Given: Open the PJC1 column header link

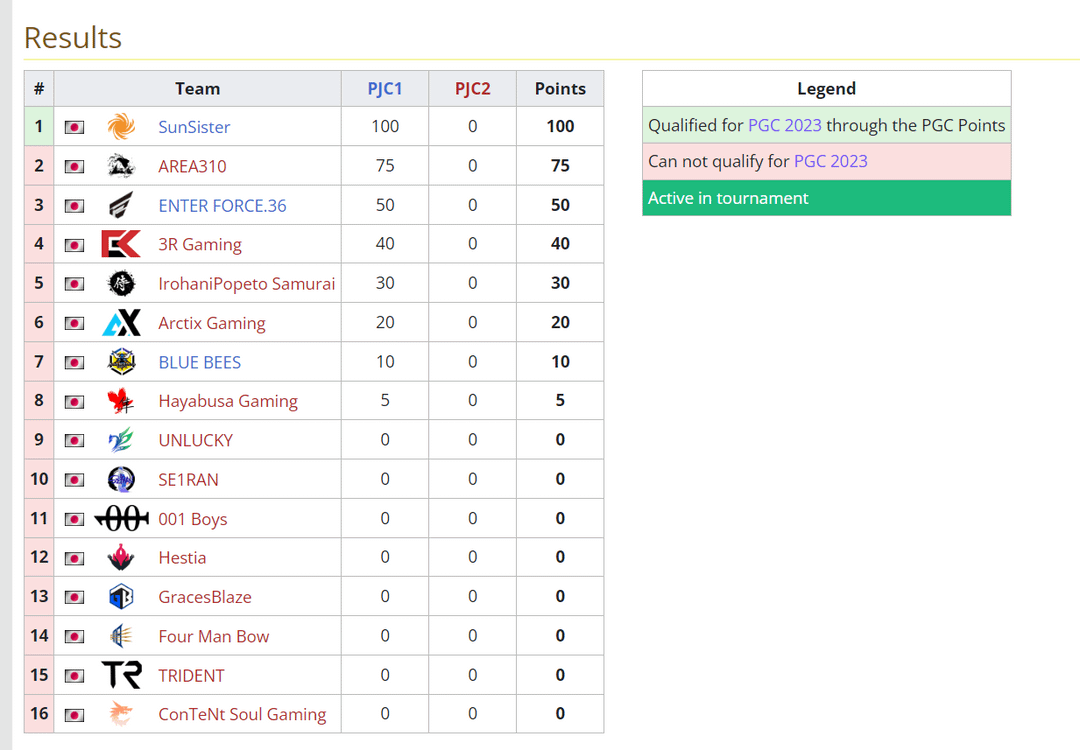Looking at the screenshot, I should pyautogui.click(x=385, y=89).
